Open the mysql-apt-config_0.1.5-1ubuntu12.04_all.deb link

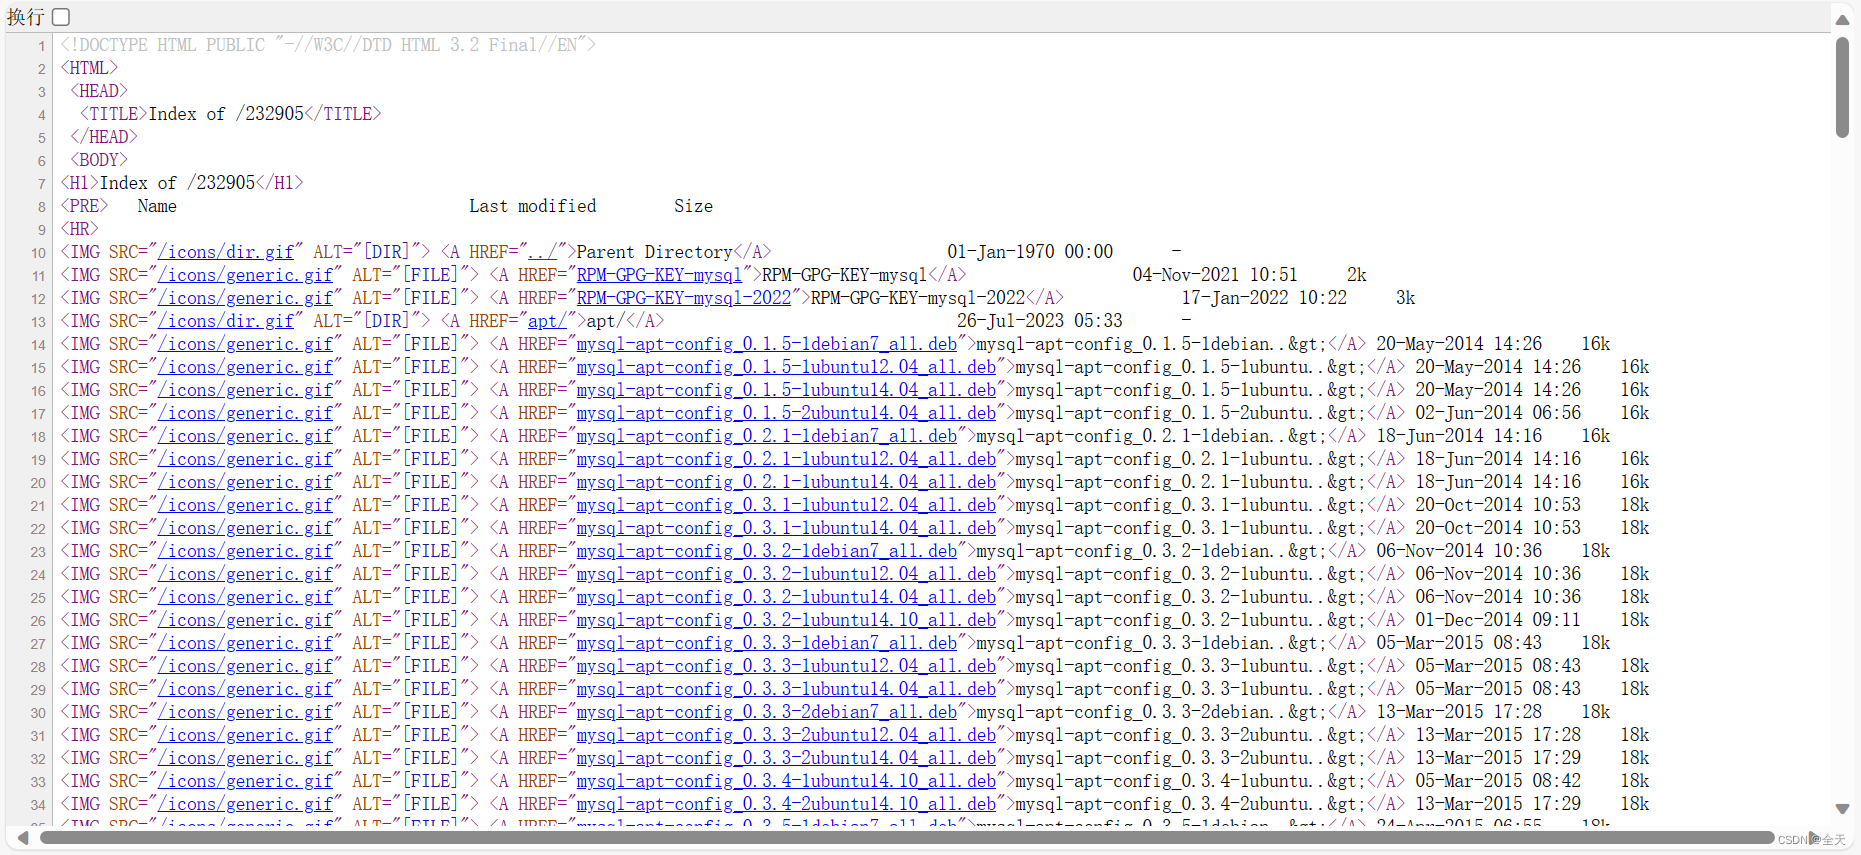point(786,367)
